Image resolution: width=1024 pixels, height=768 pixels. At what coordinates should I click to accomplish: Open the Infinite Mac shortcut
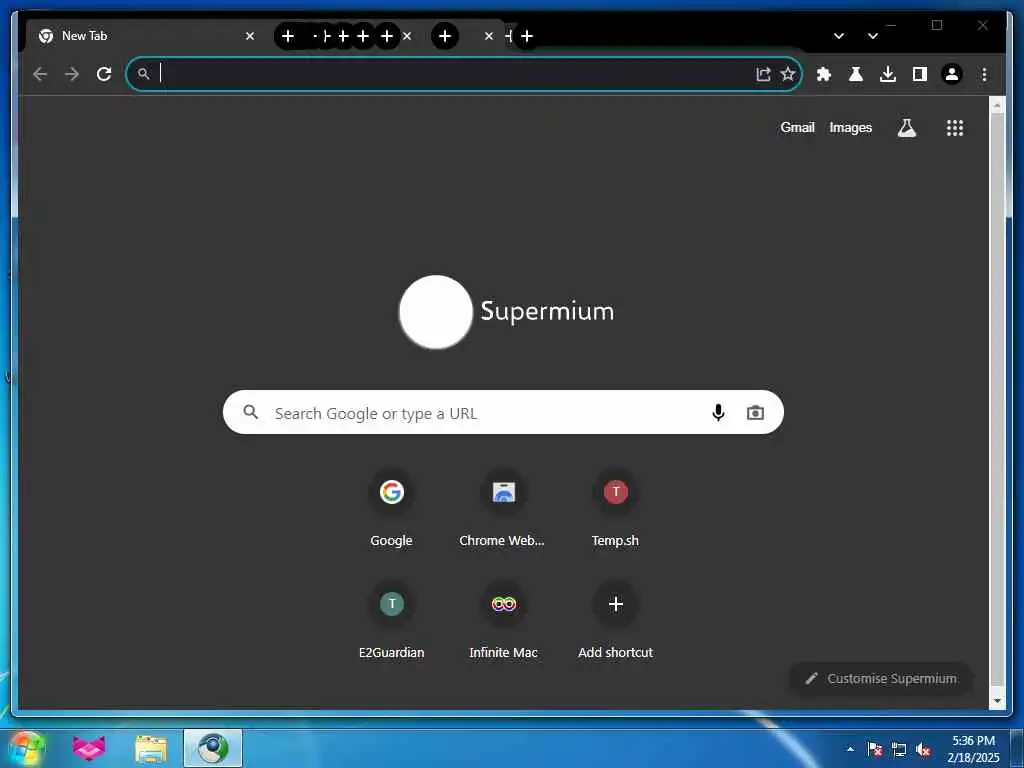[x=503, y=620]
